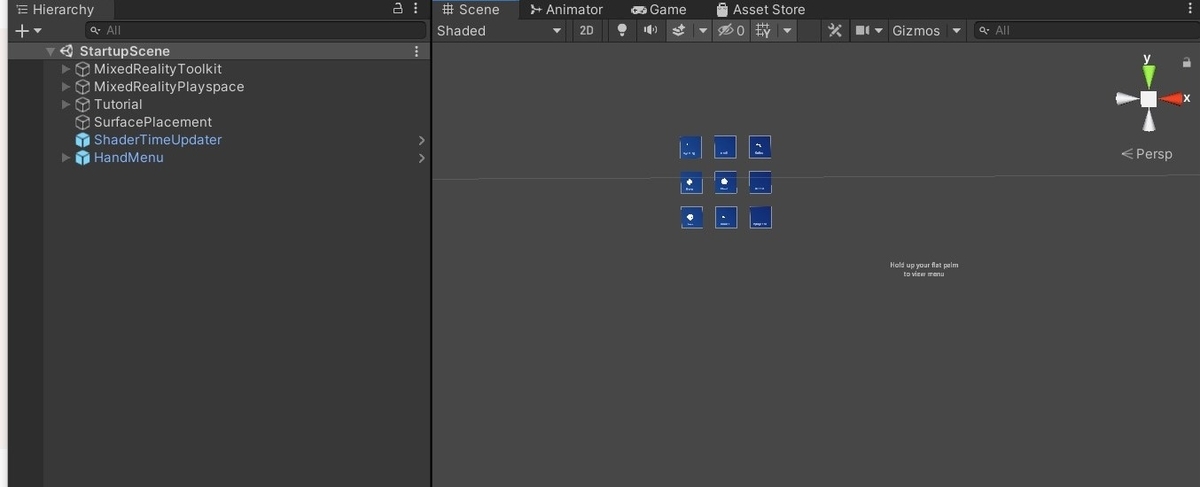
Task: Toggle Gizmos in the scene view
Action: [x=916, y=31]
